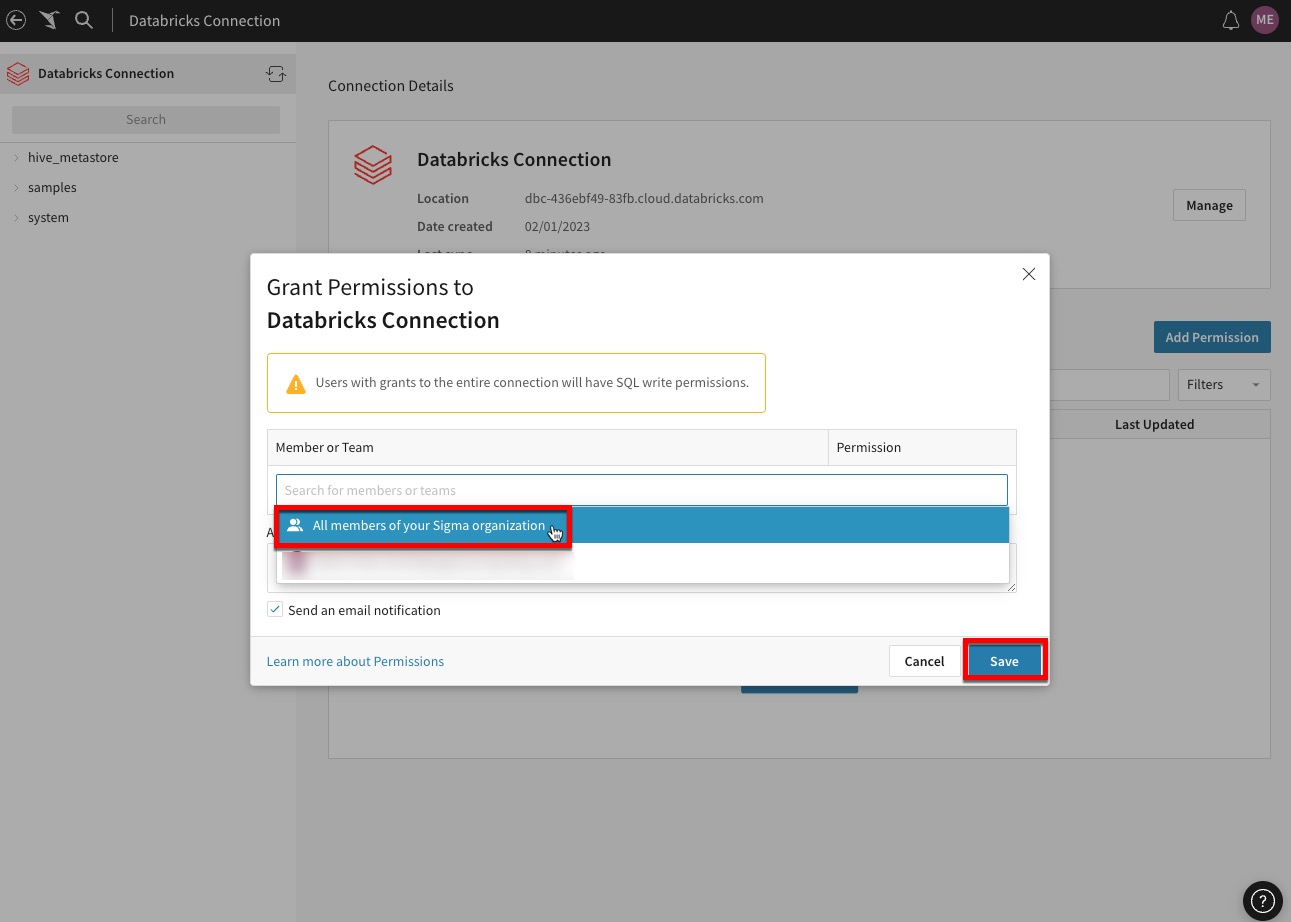Select the blurred member suggestion row
The image size is (1291, 922).
pyautogui.click(x=642, y=563)
